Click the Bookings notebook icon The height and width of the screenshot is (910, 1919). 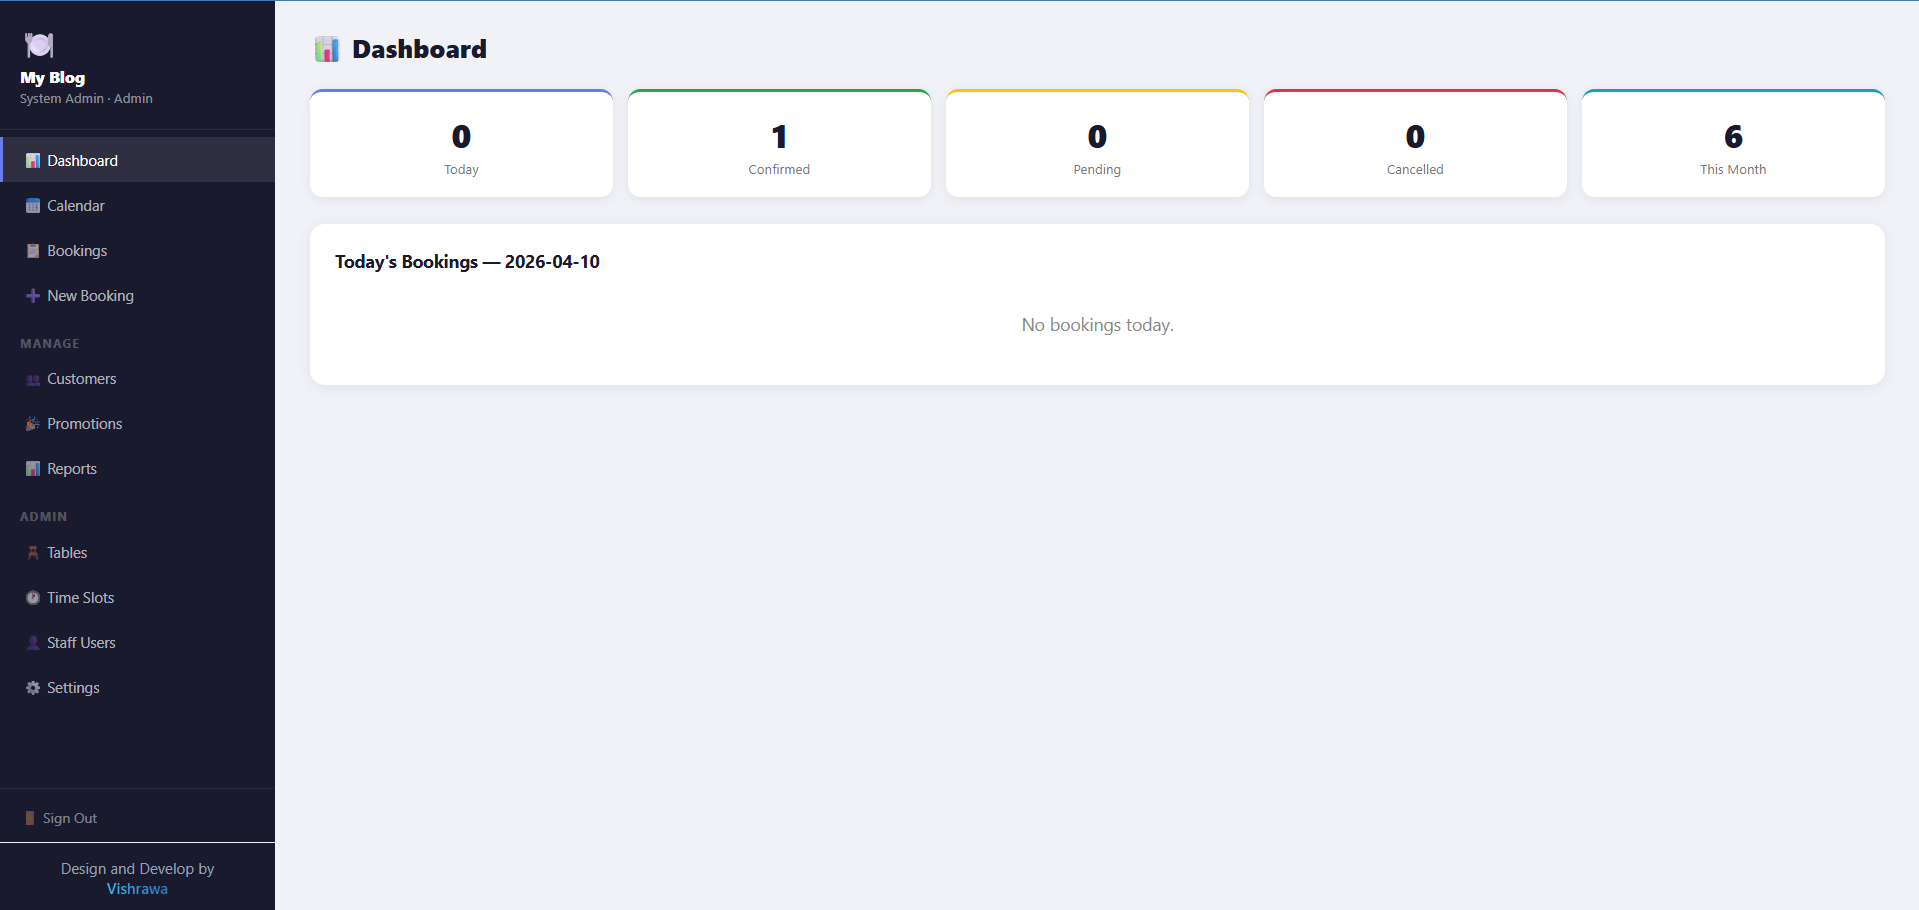33,251
